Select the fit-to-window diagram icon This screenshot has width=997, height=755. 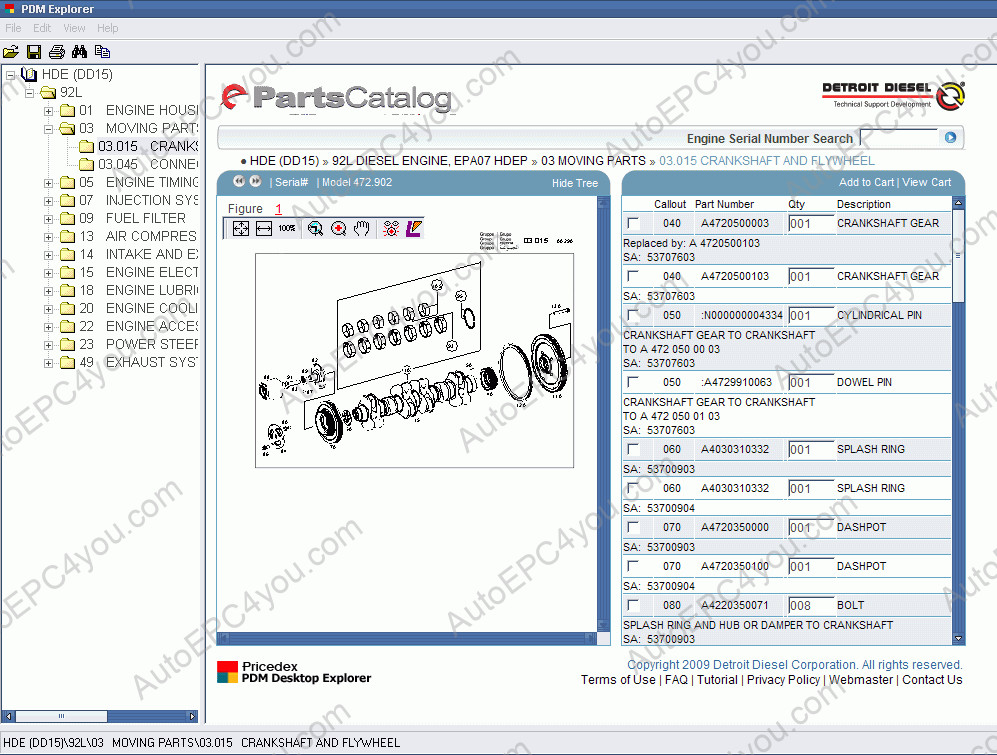241,229
